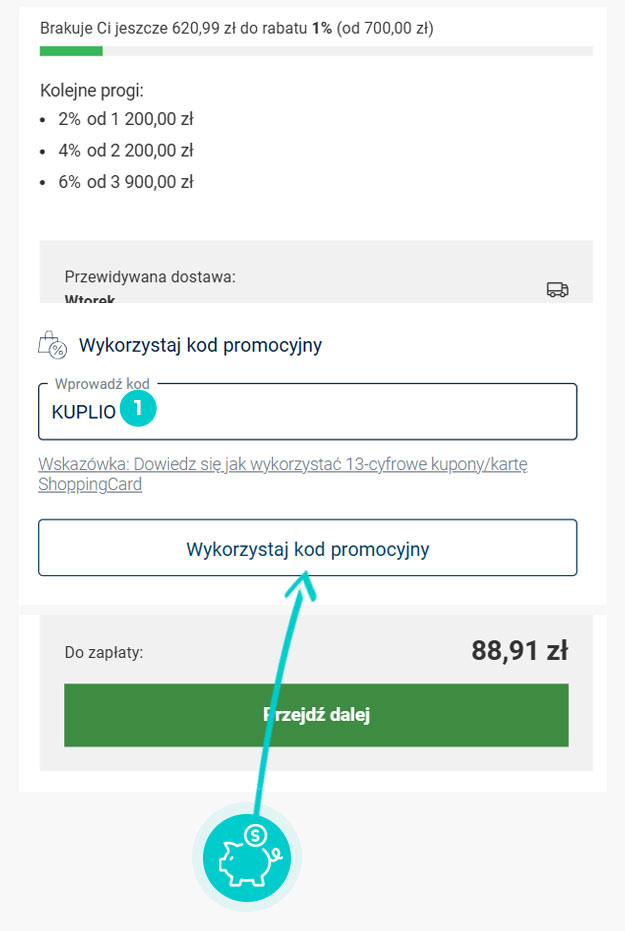Click the green discount progress bar
Viewport: 625px width, 931px height.
71,51
